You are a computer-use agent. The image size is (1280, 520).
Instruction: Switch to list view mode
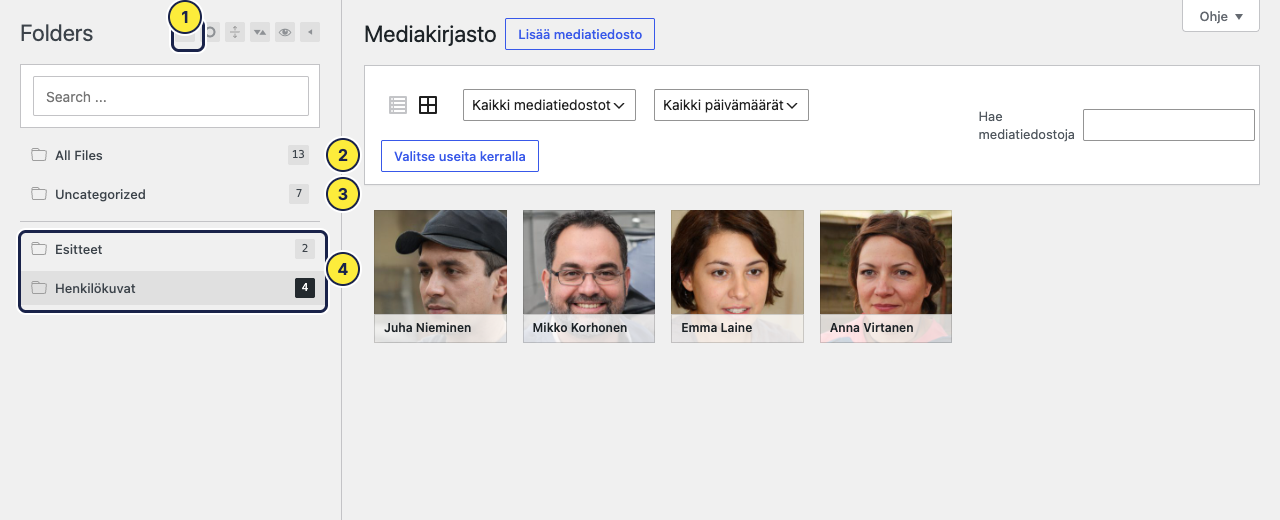tap(398, 105)
